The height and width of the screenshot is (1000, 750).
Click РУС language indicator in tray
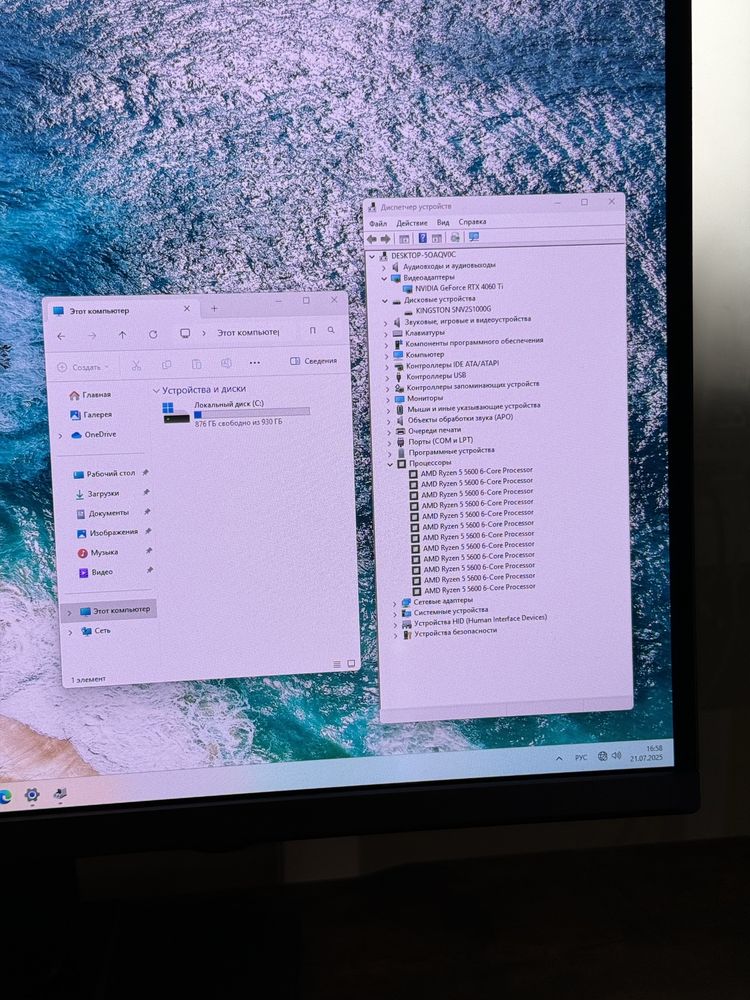tap(581, 758)
